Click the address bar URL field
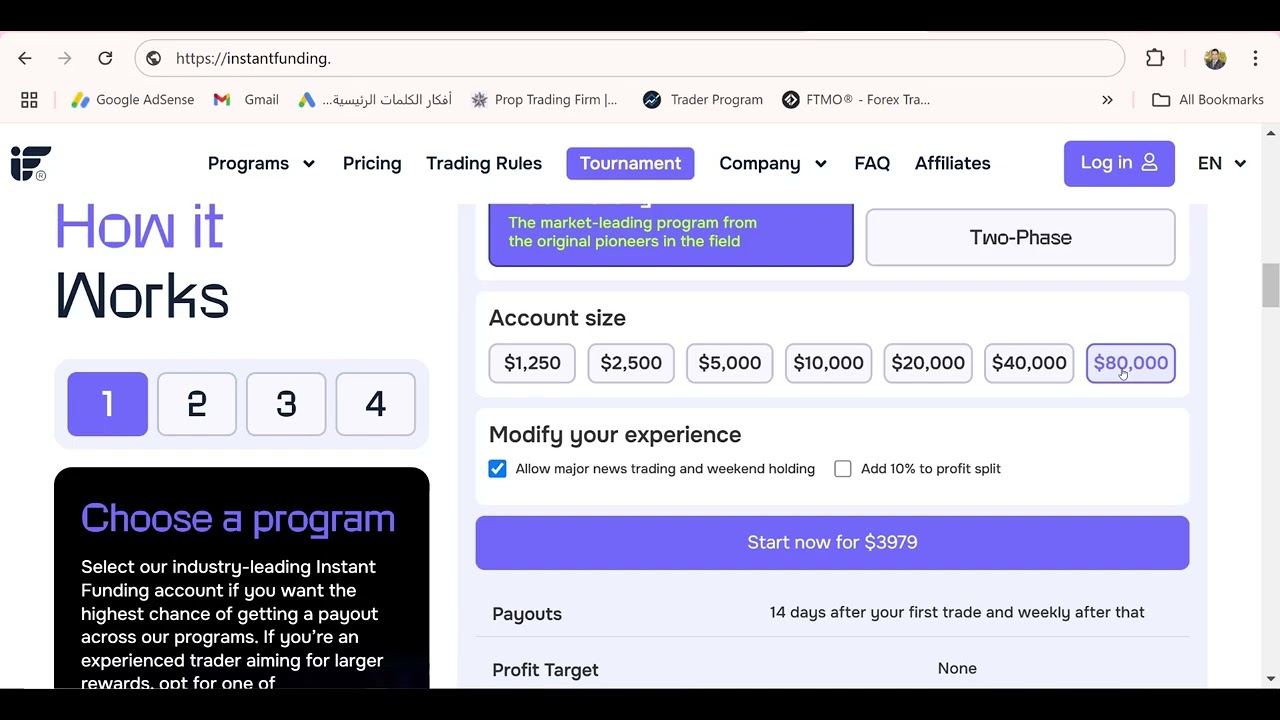 point(630,58)
